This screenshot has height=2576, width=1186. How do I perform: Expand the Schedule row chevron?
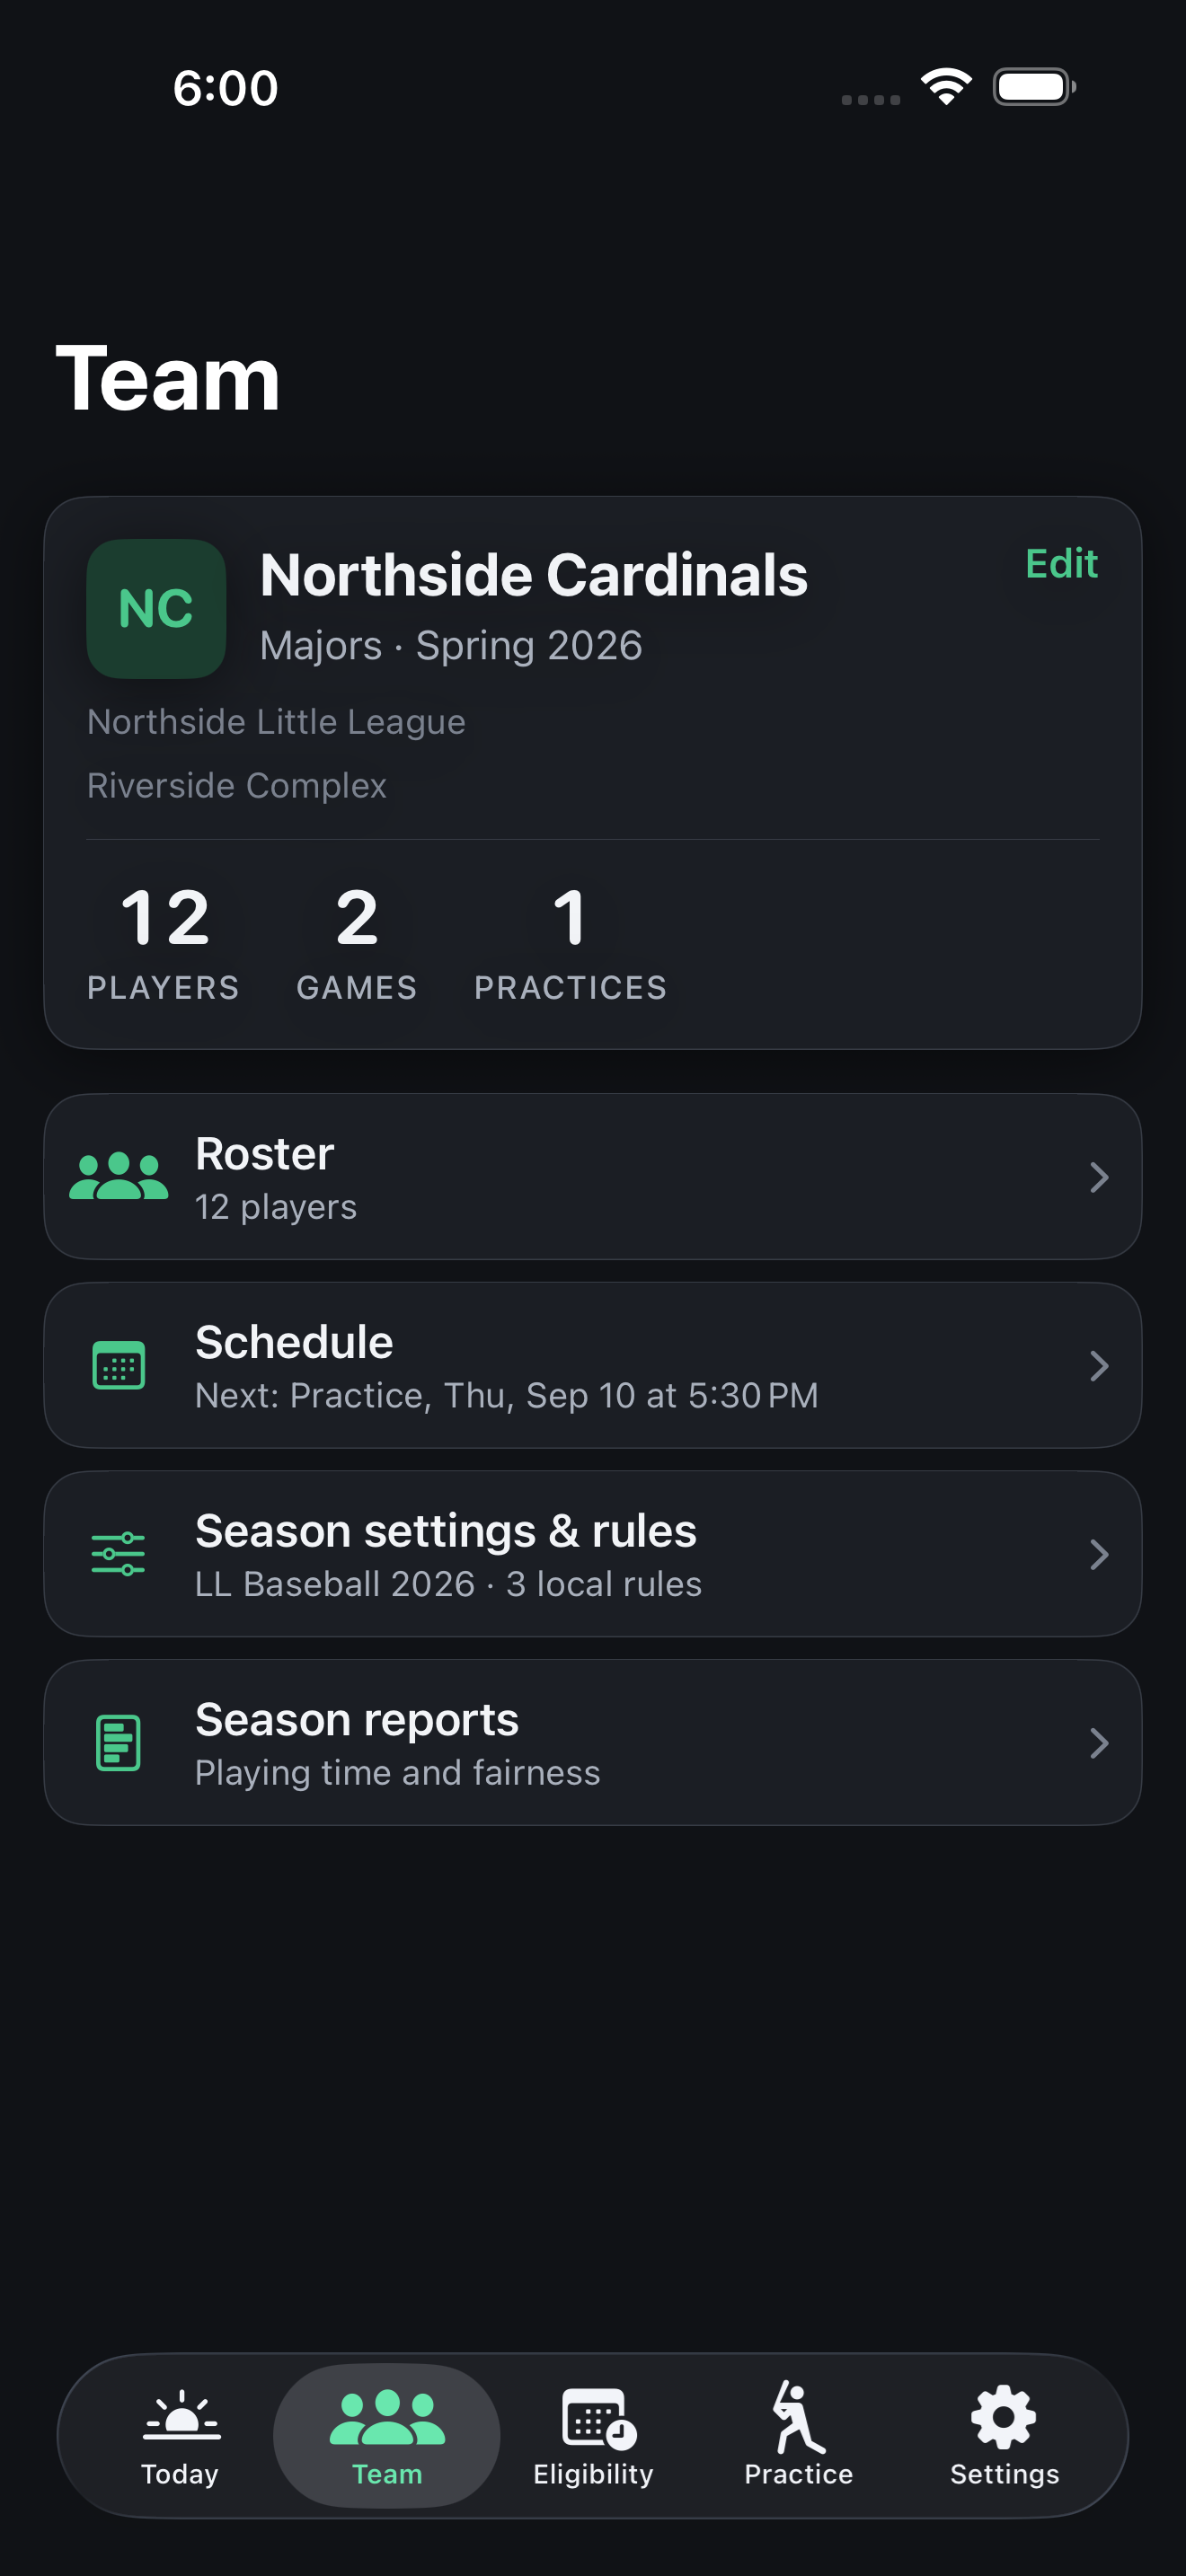(x=1099, y=1366)
